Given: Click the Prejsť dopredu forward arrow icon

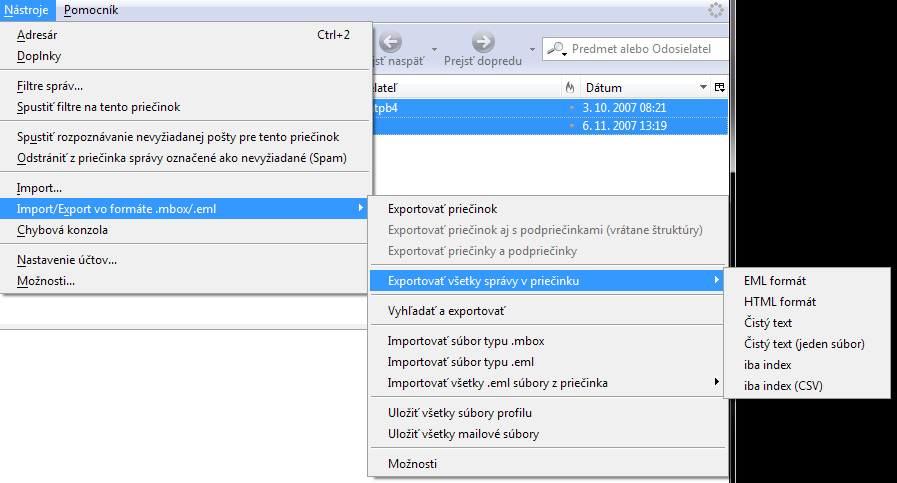Looking at the screenshot, I should click(x=483, y=43).
